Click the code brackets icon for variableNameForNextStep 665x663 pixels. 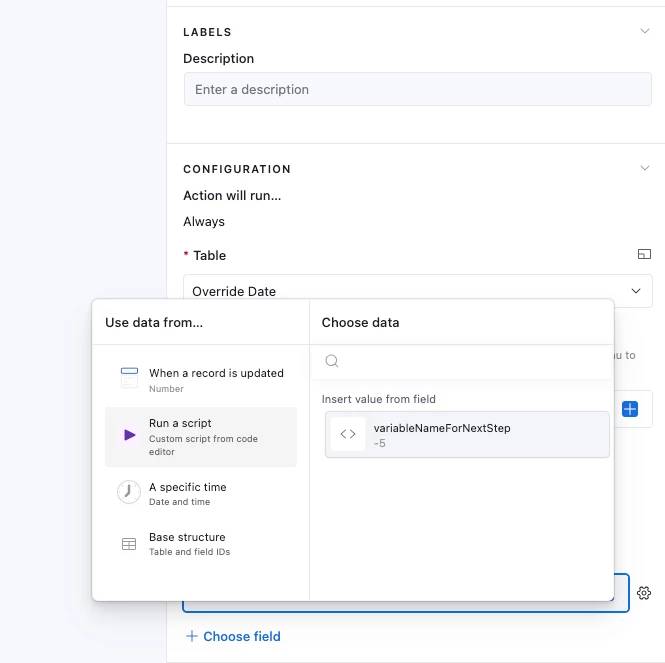click(x=348, y=434)
